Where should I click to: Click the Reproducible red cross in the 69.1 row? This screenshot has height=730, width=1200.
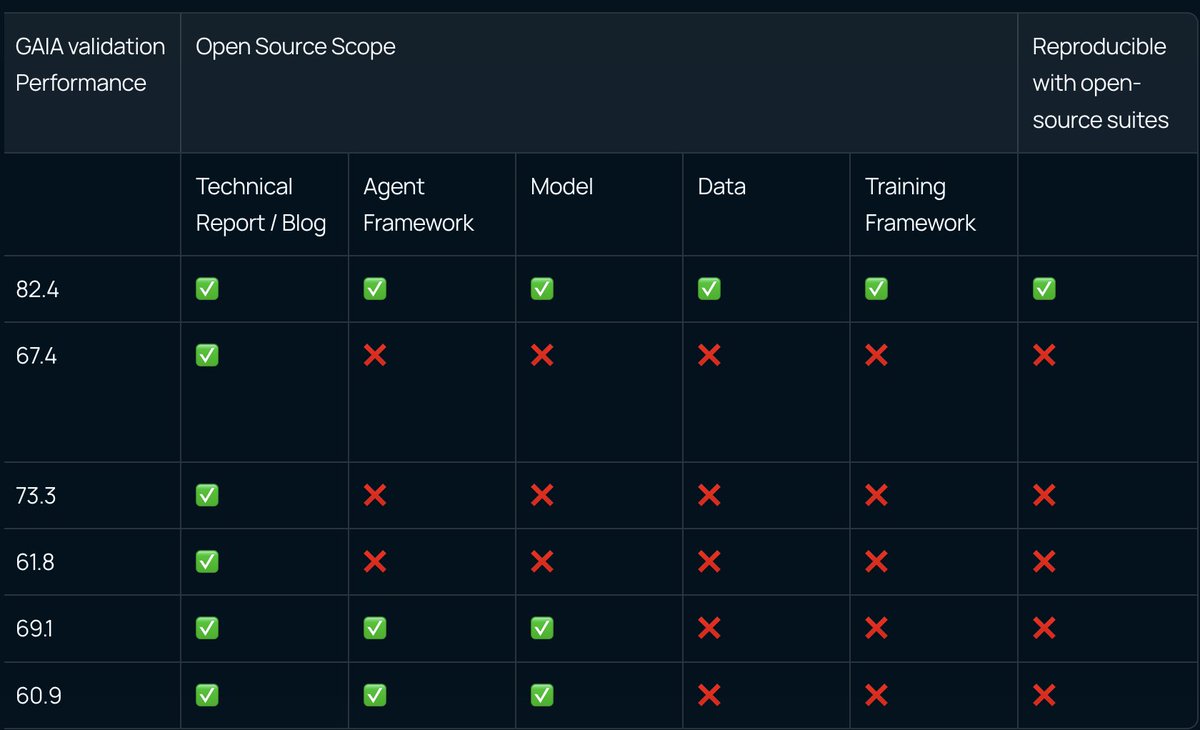tap(1044, 628)
